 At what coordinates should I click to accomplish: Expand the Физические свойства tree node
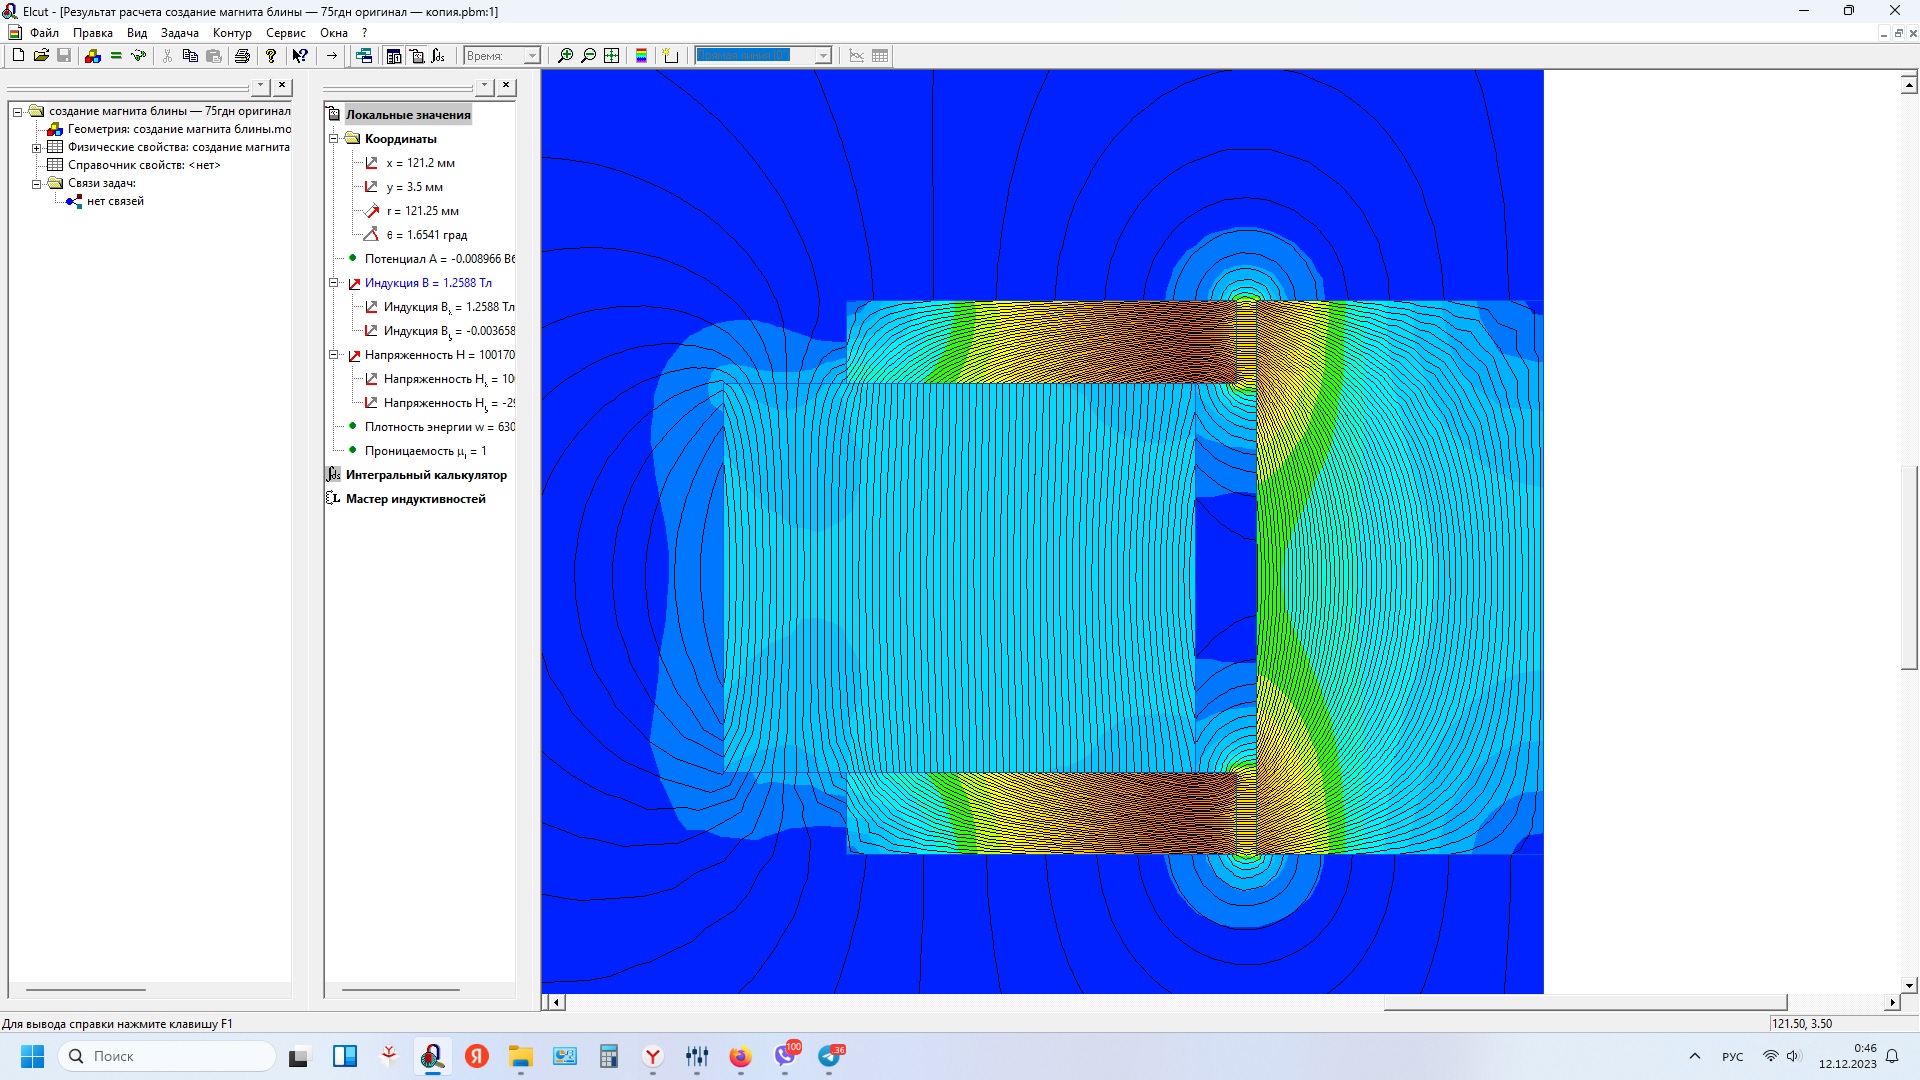37,148
